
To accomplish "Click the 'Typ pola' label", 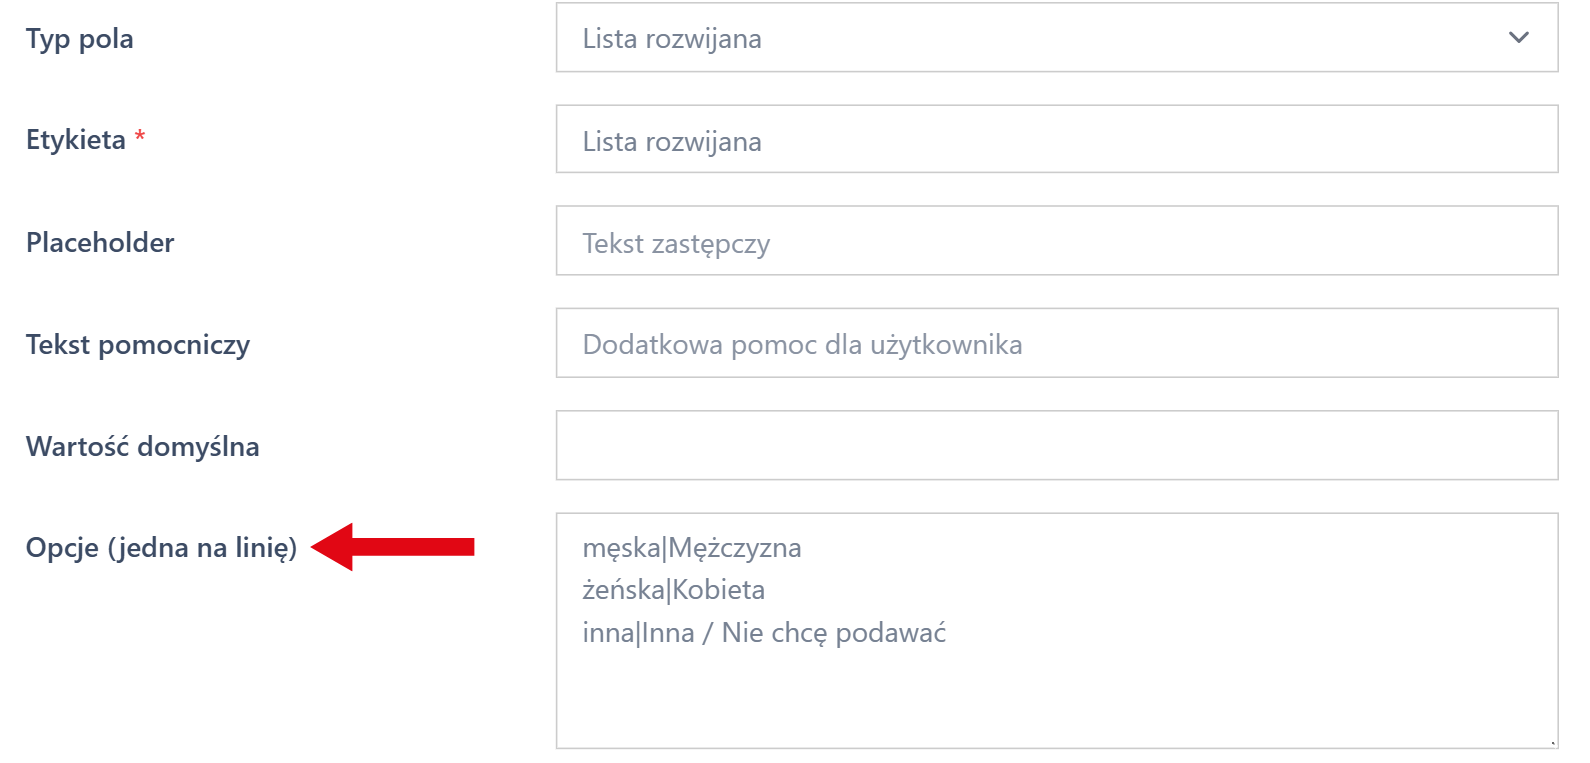I will click(78, 38).
